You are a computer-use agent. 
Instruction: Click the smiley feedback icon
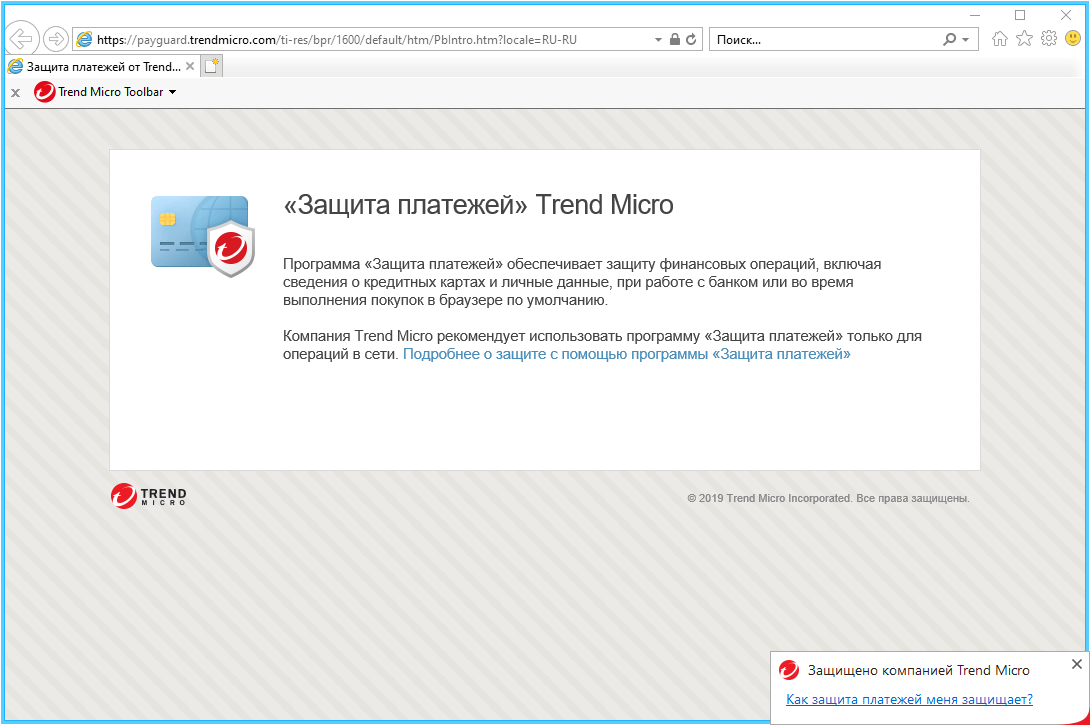(x=1073, y=38)
